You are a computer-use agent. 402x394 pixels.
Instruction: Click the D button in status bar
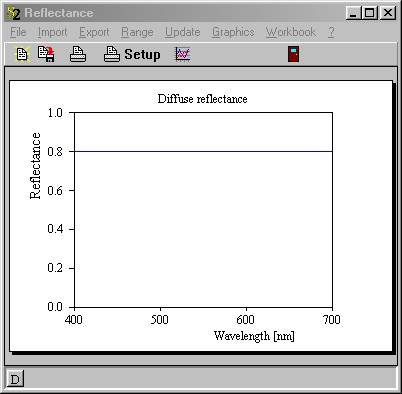click(15, 379)
